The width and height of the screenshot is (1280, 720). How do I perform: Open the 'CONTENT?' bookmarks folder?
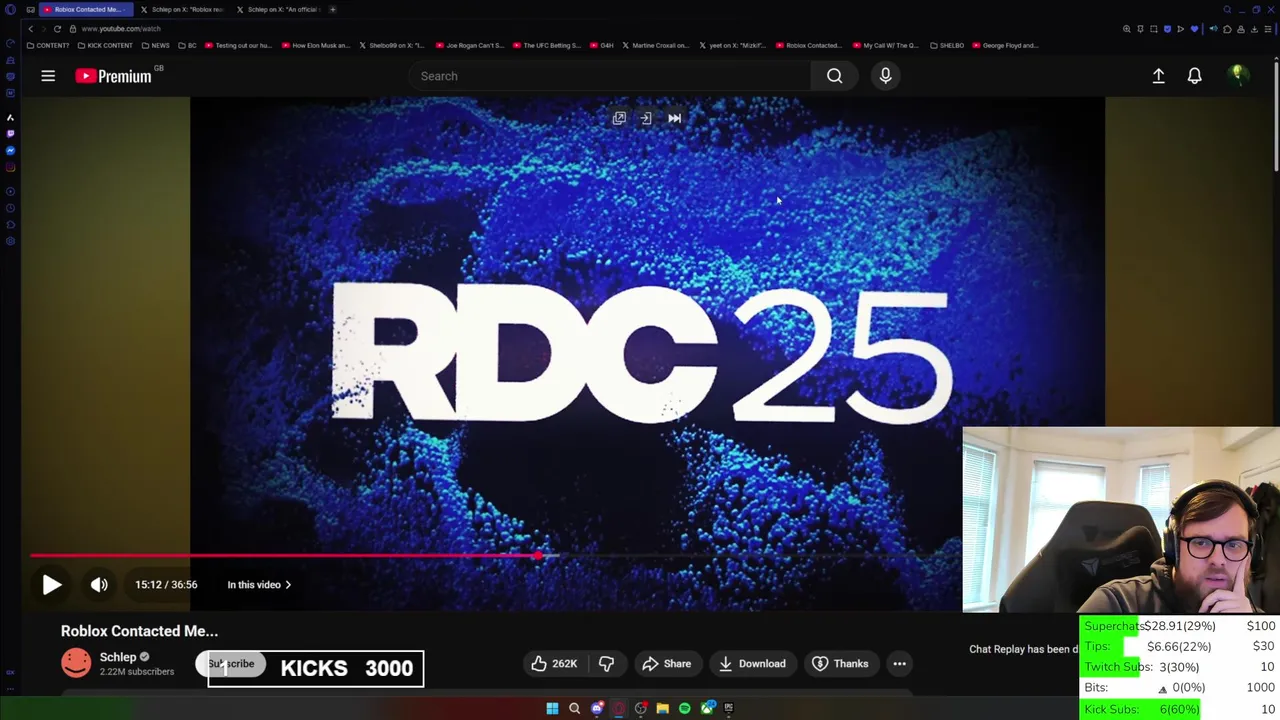point(48,46)
